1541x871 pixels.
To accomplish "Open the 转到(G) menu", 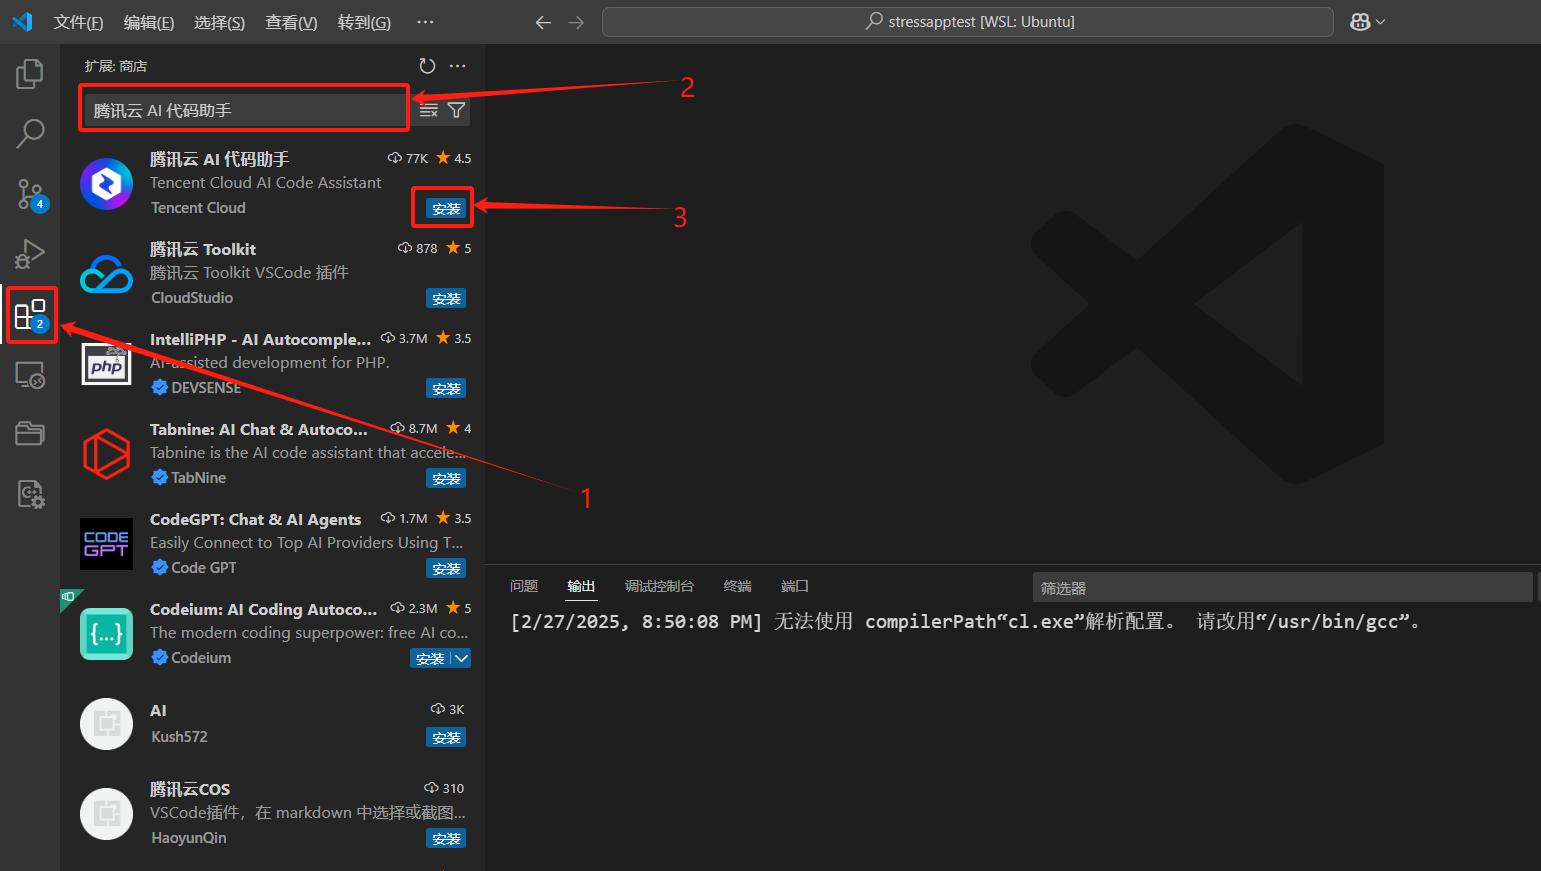I will tap(364, 22).
